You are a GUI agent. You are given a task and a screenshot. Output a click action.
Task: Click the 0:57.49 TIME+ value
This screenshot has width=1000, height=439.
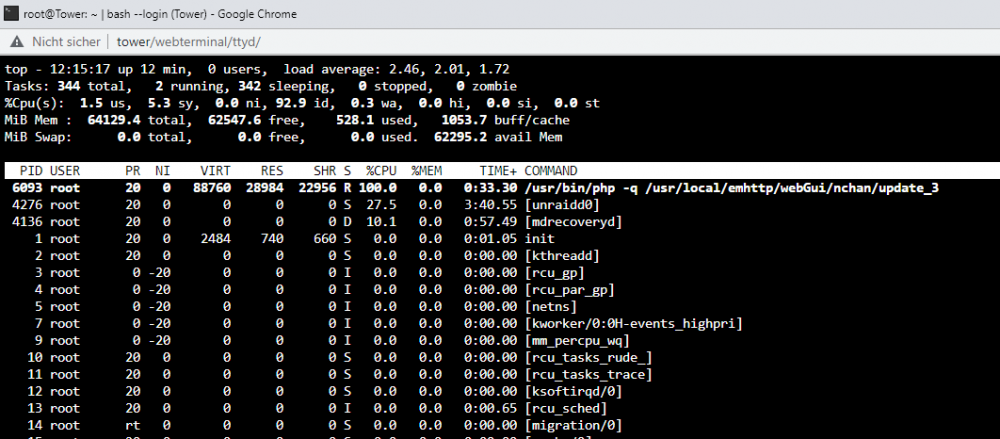click(491, 221)
